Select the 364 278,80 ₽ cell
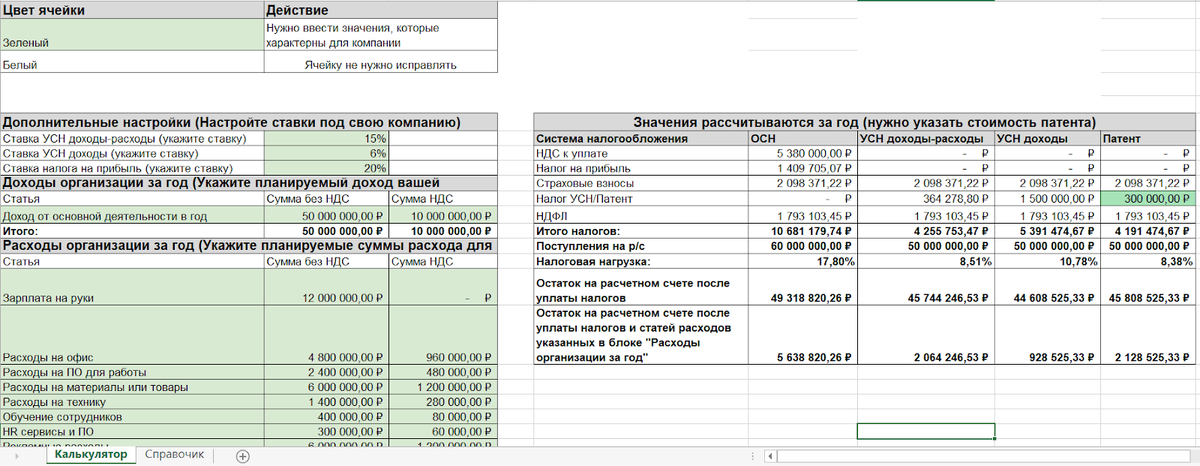This screenshot has height=466, width=1200. 926,199
